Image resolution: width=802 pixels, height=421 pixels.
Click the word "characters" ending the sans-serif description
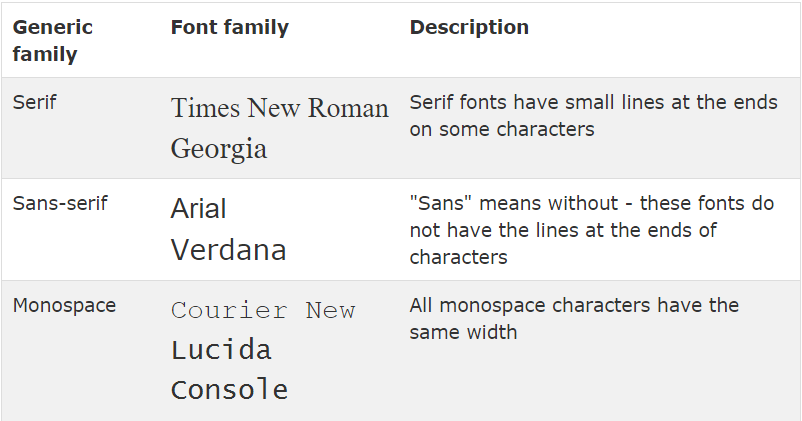point(458,257)
